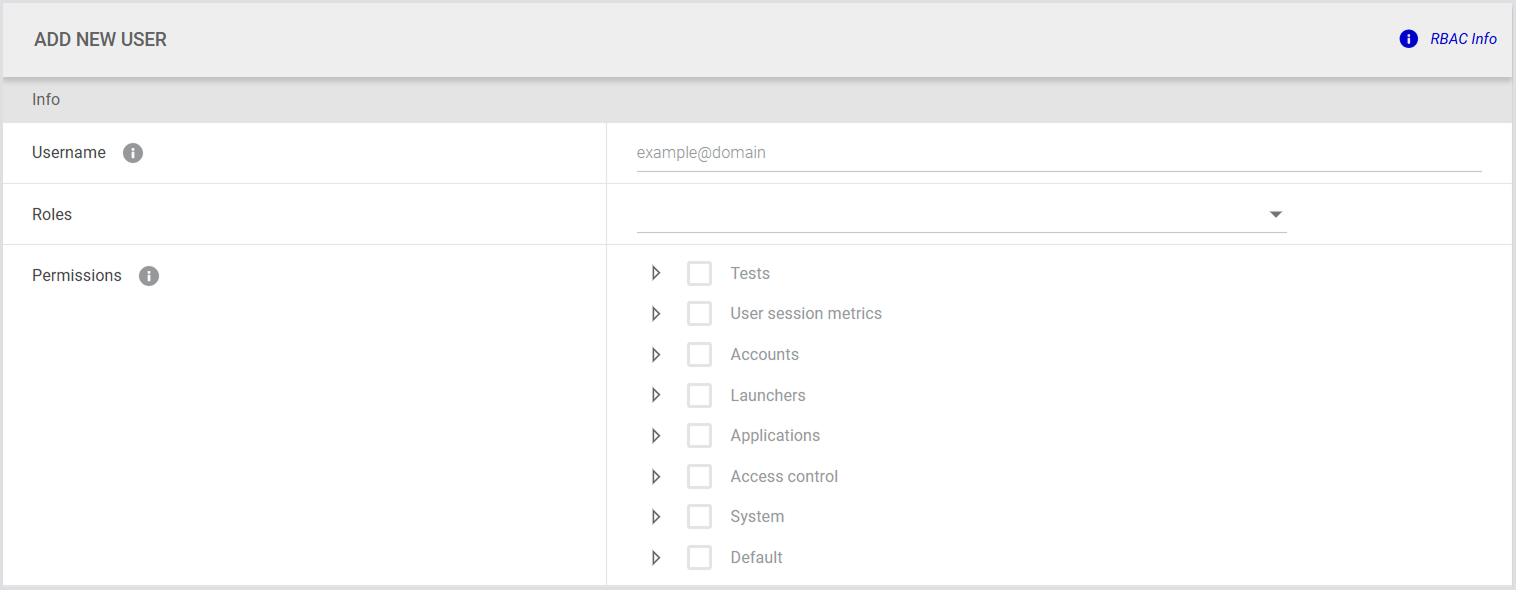Select the Launchers permission checkbox
The image size is (1516, 590).
tap(699, 395)
